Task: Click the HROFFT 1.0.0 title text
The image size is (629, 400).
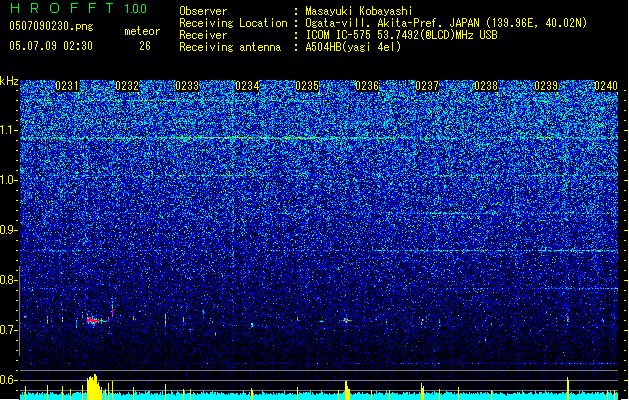Action: 79,8
